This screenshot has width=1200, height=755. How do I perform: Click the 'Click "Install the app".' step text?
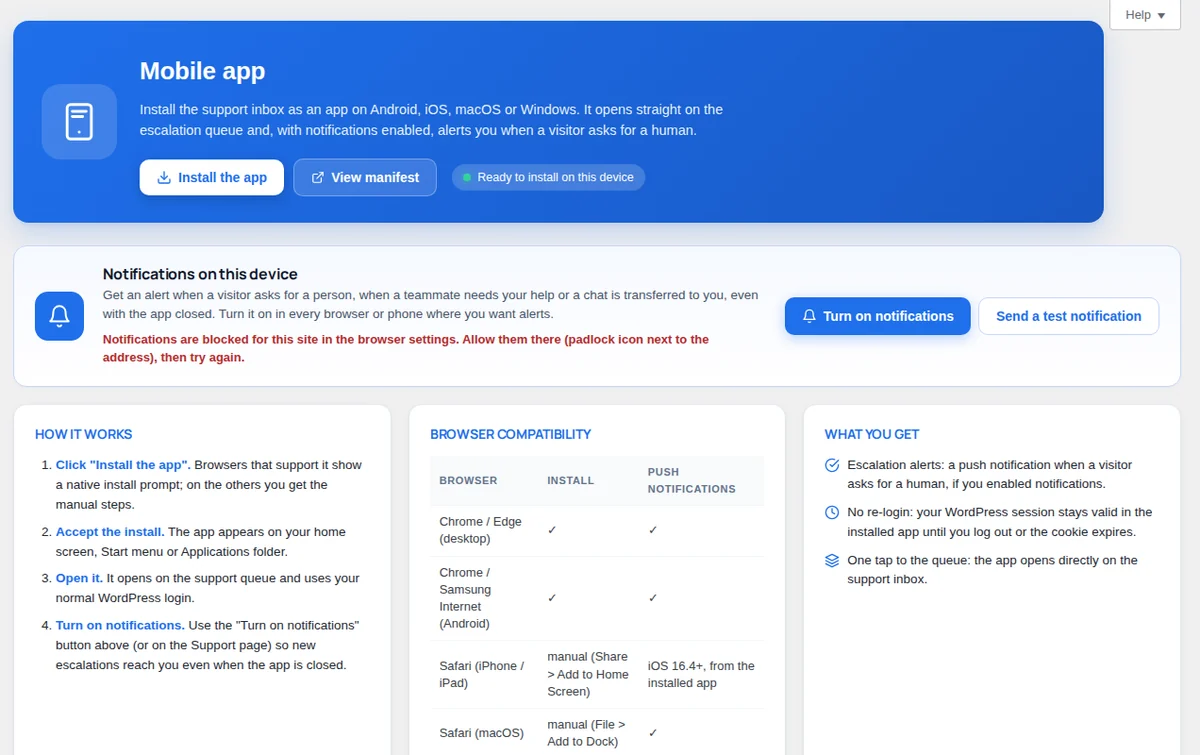tap(123, 465)
